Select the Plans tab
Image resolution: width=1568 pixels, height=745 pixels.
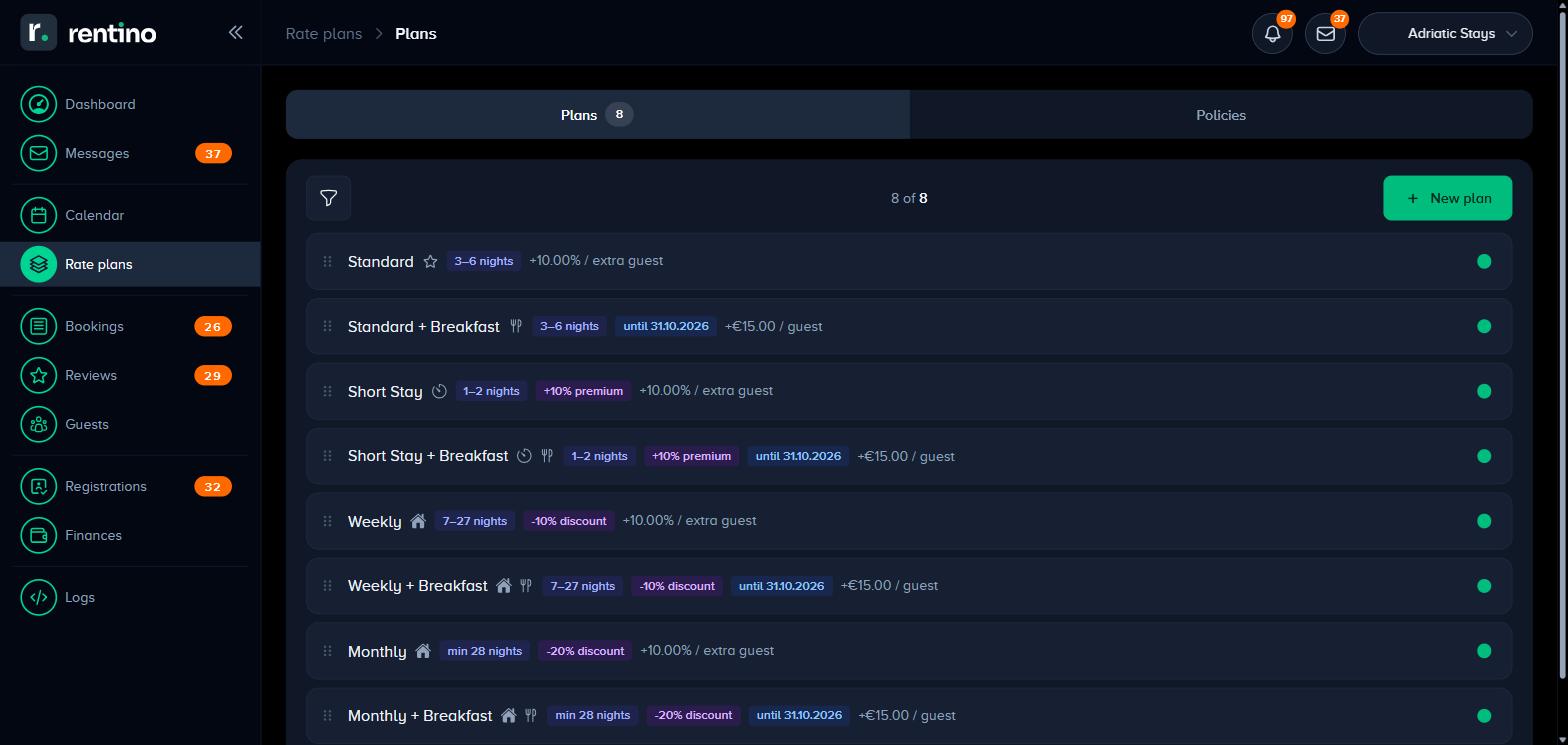click(598, 115)
